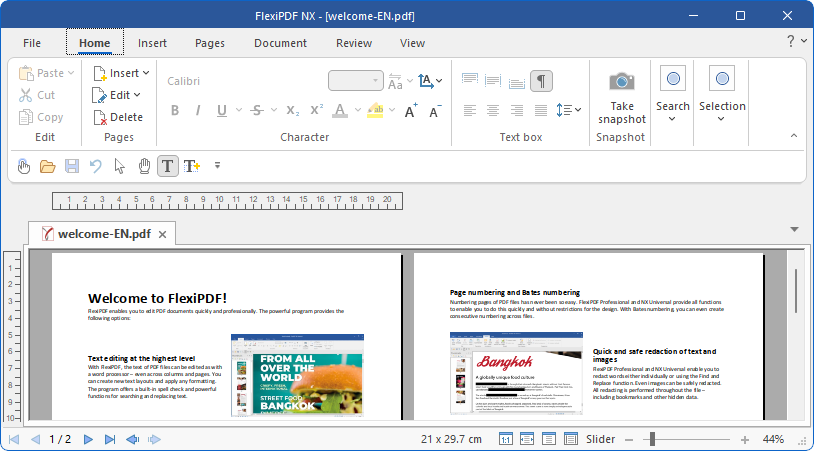Toggle the paragraph marks (pilcrow) button
Viewport: 814px width, 451px height.
click(x=541, y=81)
